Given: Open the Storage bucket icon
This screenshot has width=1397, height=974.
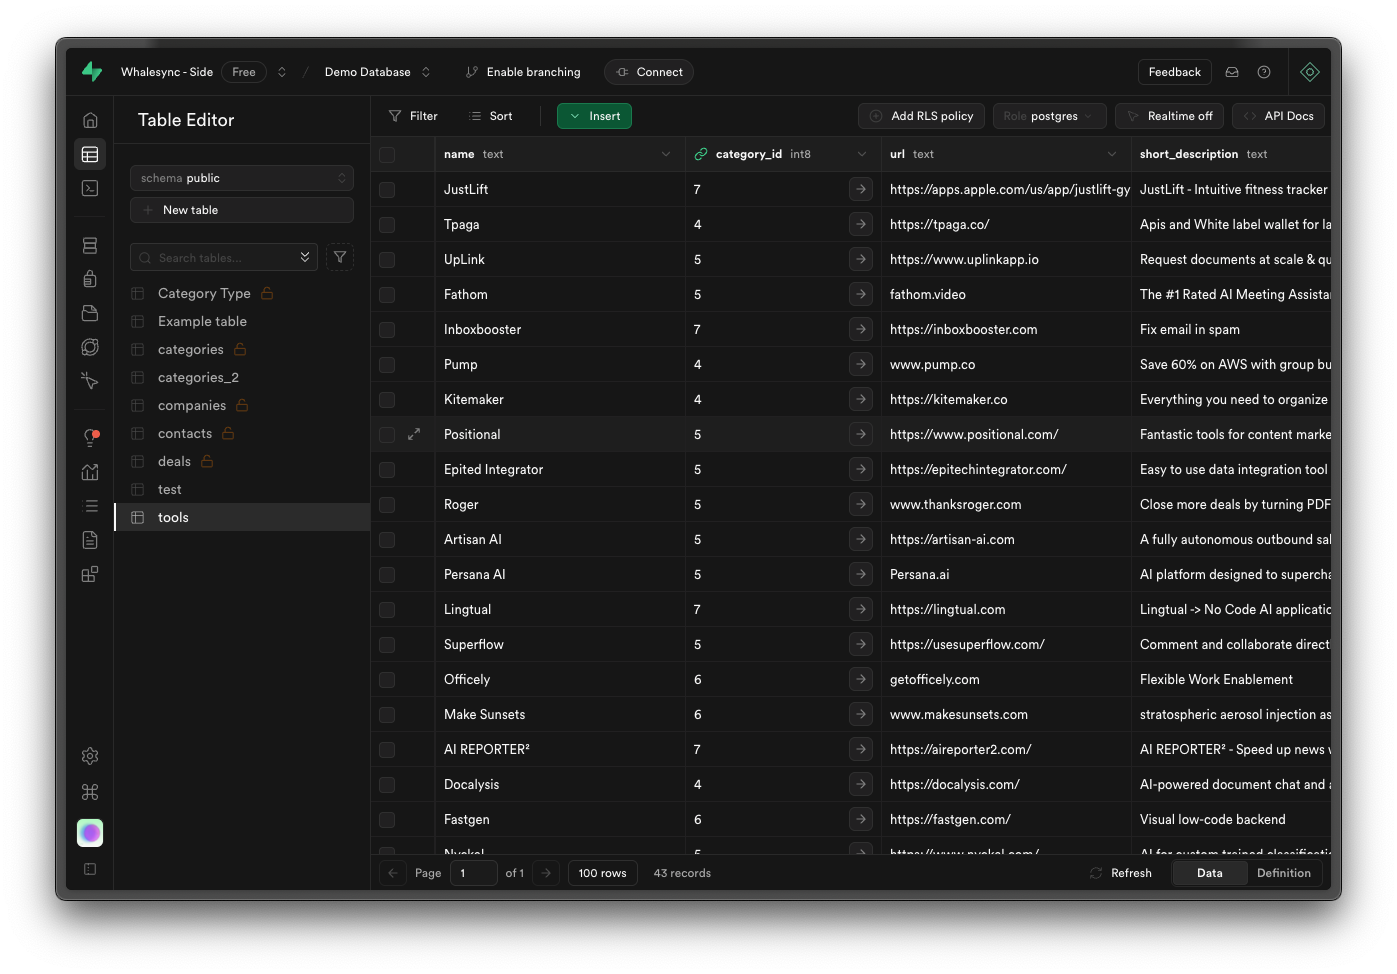Looking at the screenshot, I should click(x=90, y=313).
